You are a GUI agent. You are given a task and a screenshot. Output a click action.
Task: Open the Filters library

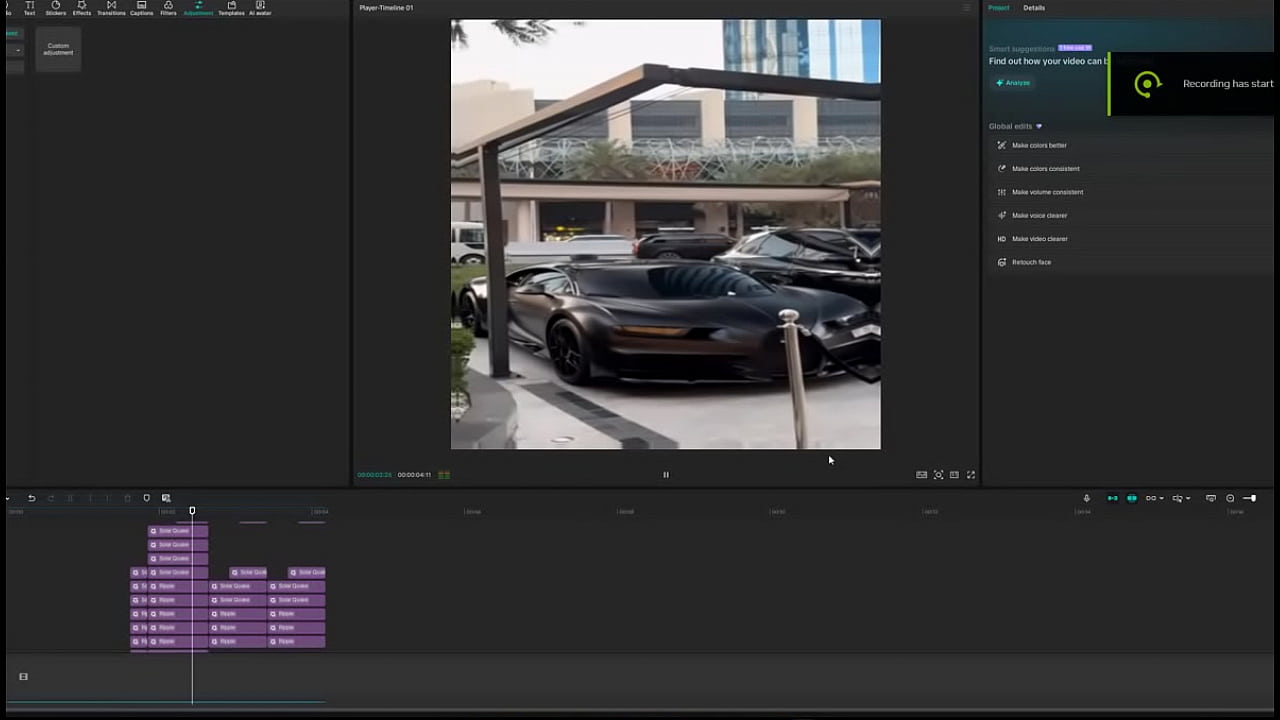[x=168, y=8]
